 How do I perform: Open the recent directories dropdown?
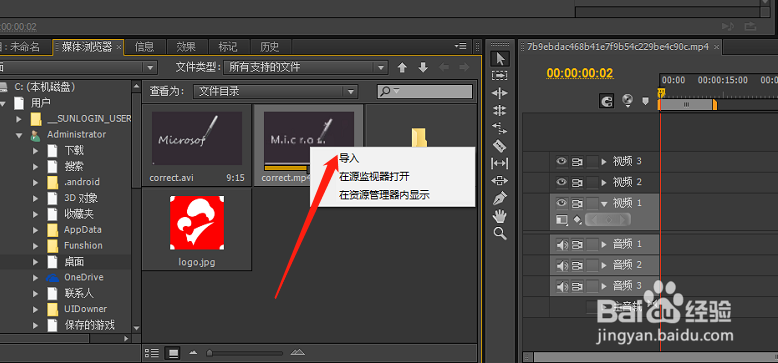click(78, 67)
